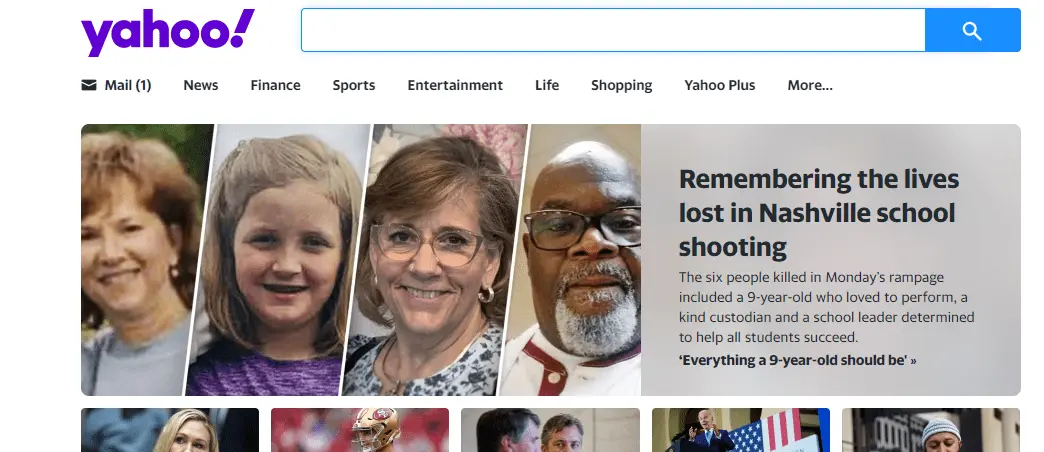Go to the Finance section
This screenshot has width=1044, height=452.
pyautogui.click(x=275, y=85)
